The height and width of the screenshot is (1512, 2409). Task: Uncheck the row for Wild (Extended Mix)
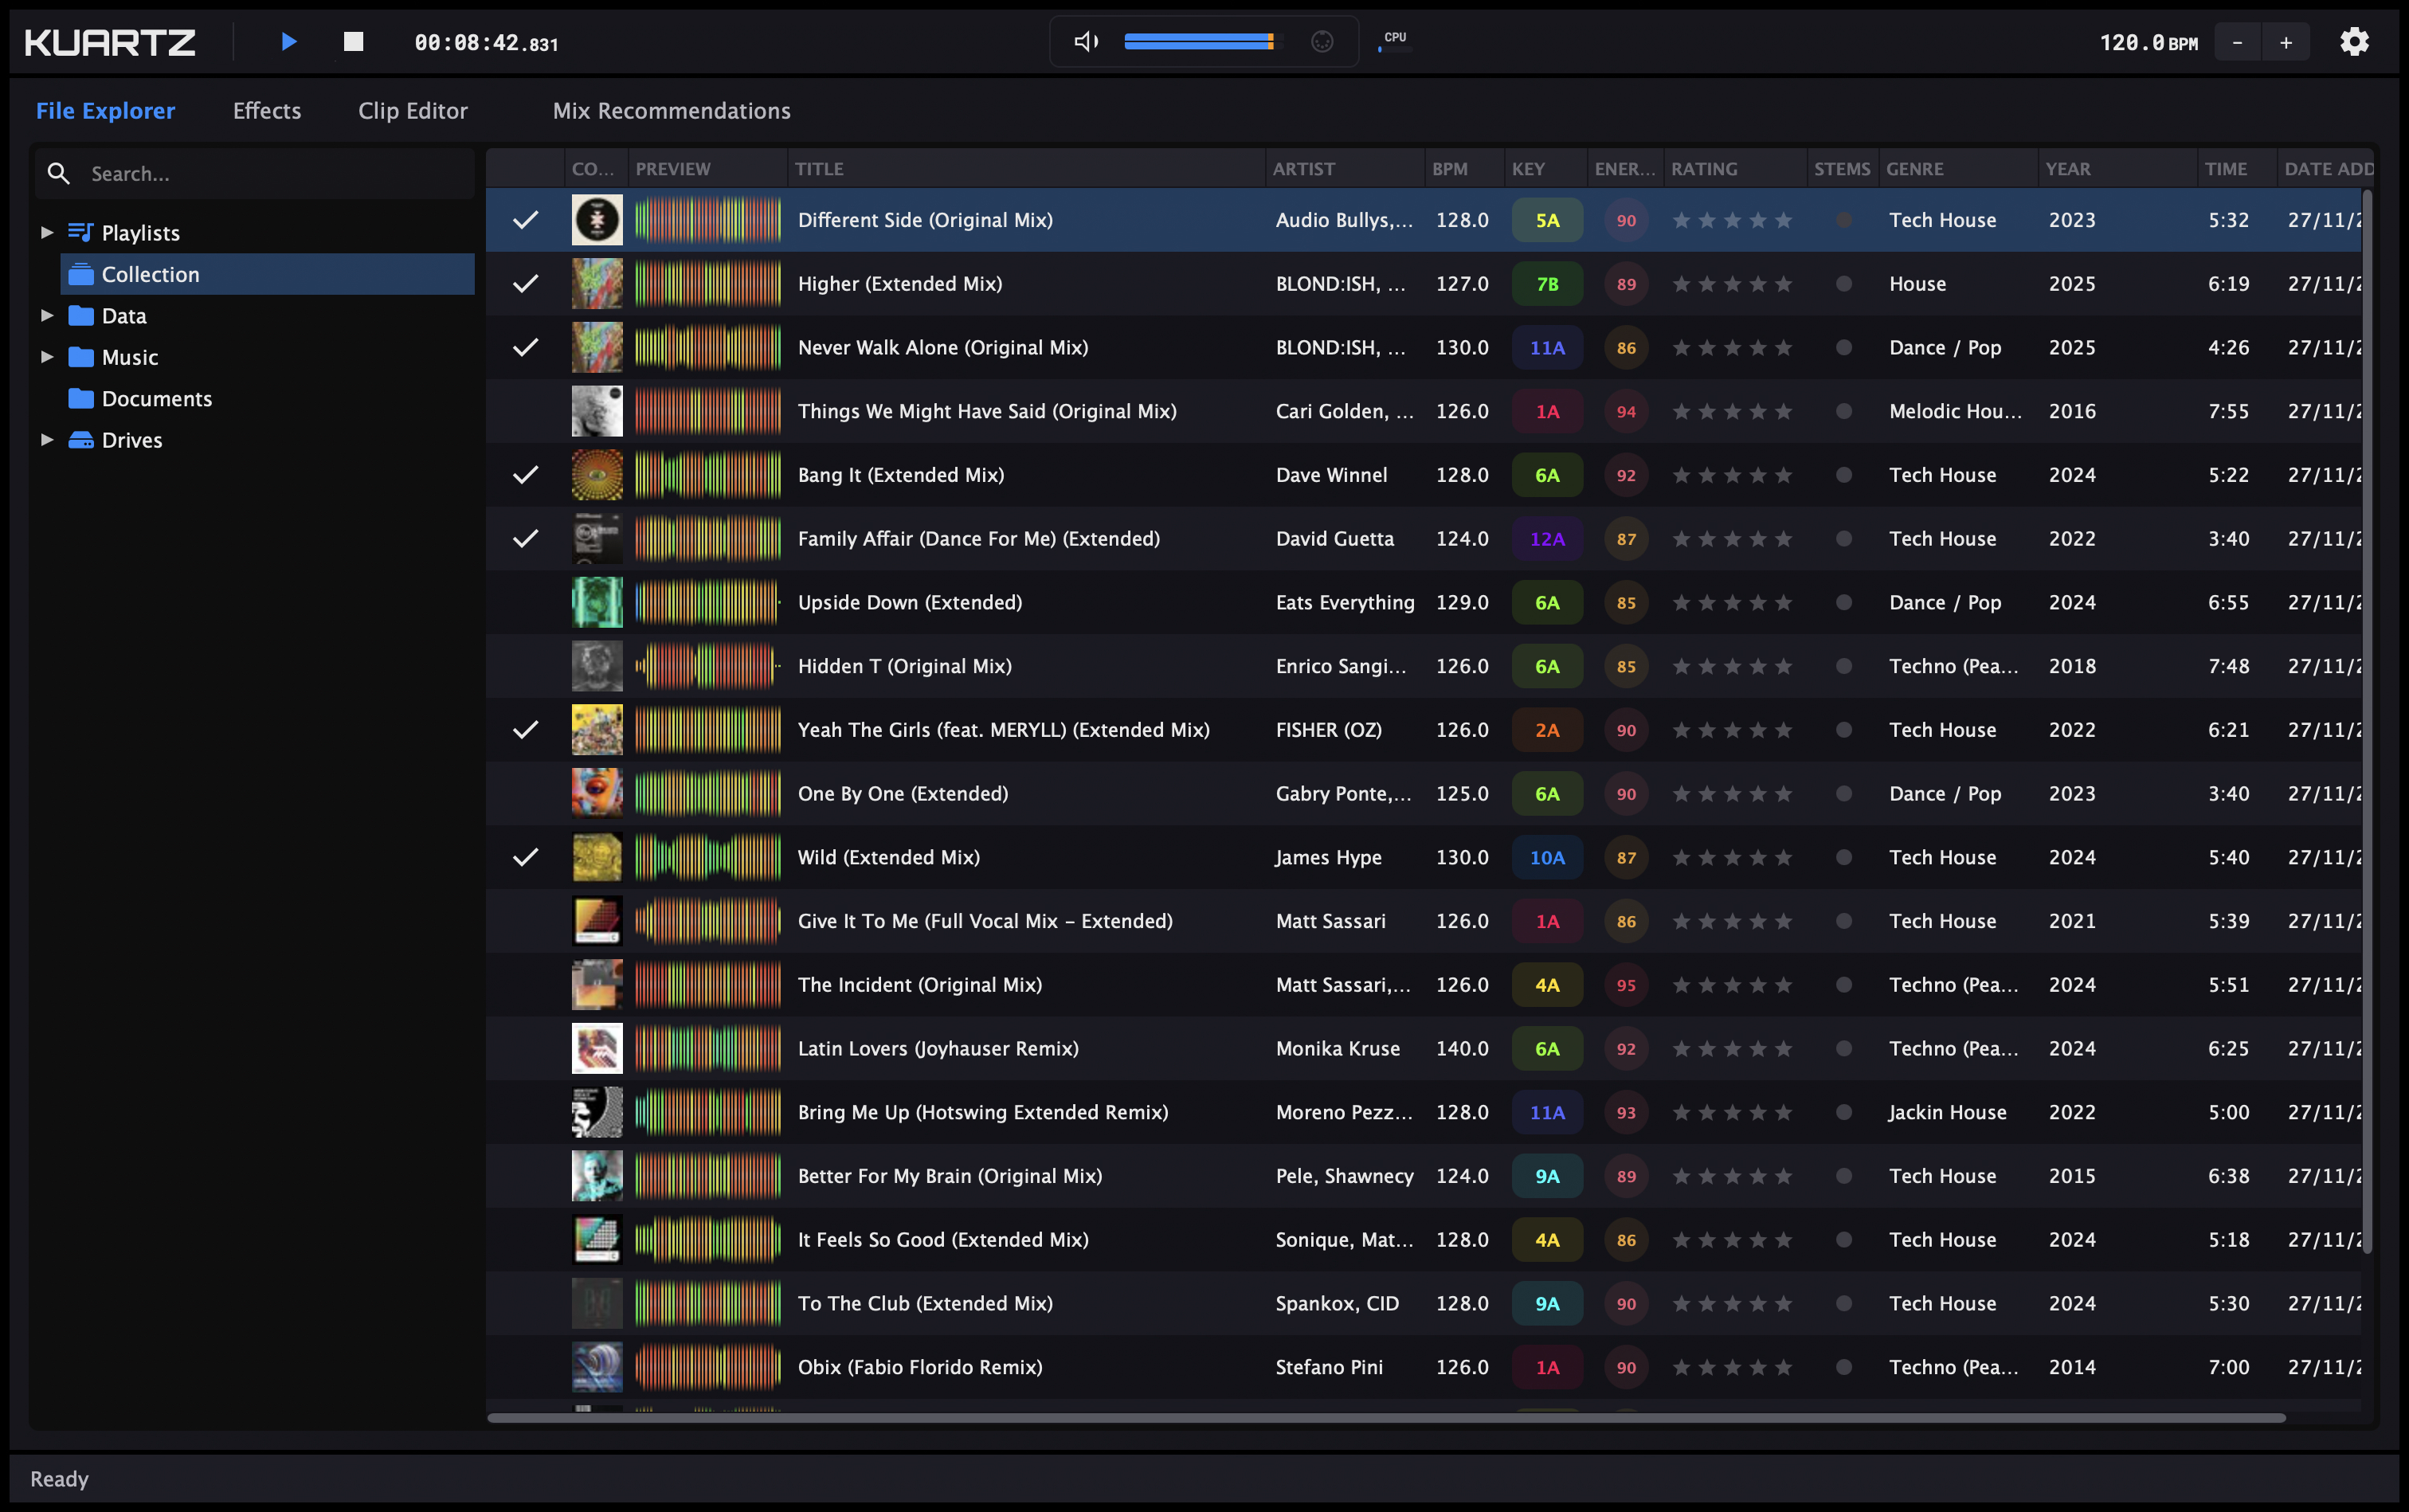coord(525,856)
